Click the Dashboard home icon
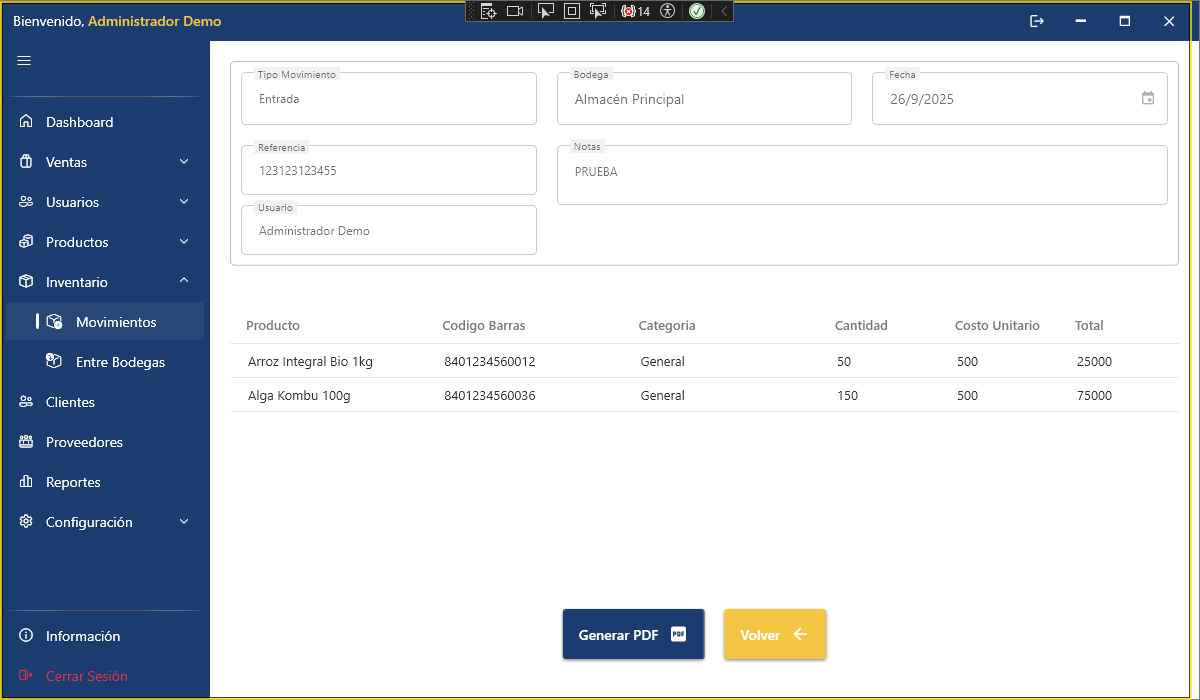 pyautogui.click(x=26, y=122)
